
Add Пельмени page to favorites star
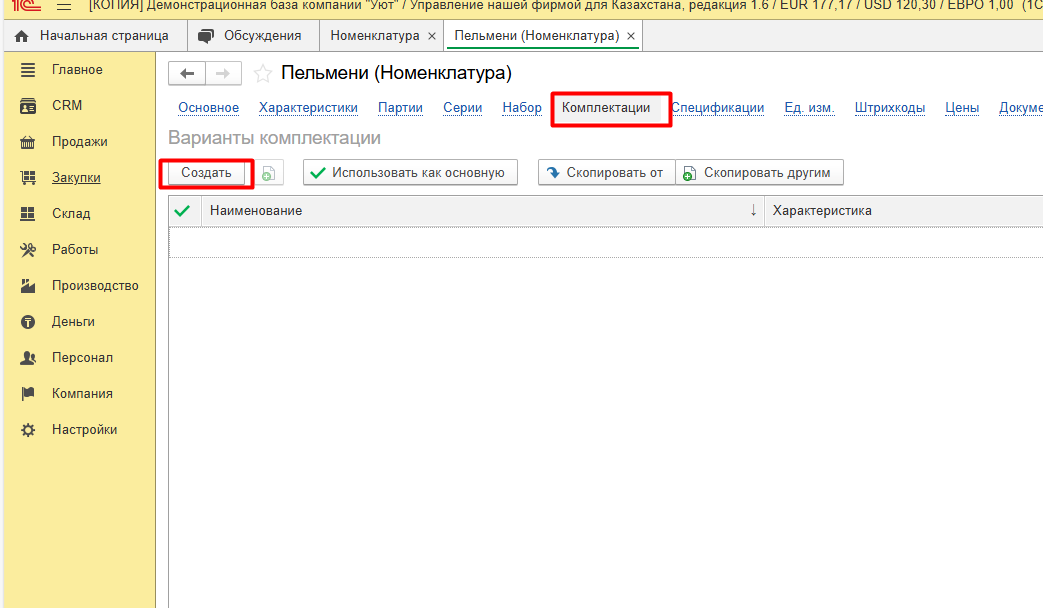tap(262, 74)
